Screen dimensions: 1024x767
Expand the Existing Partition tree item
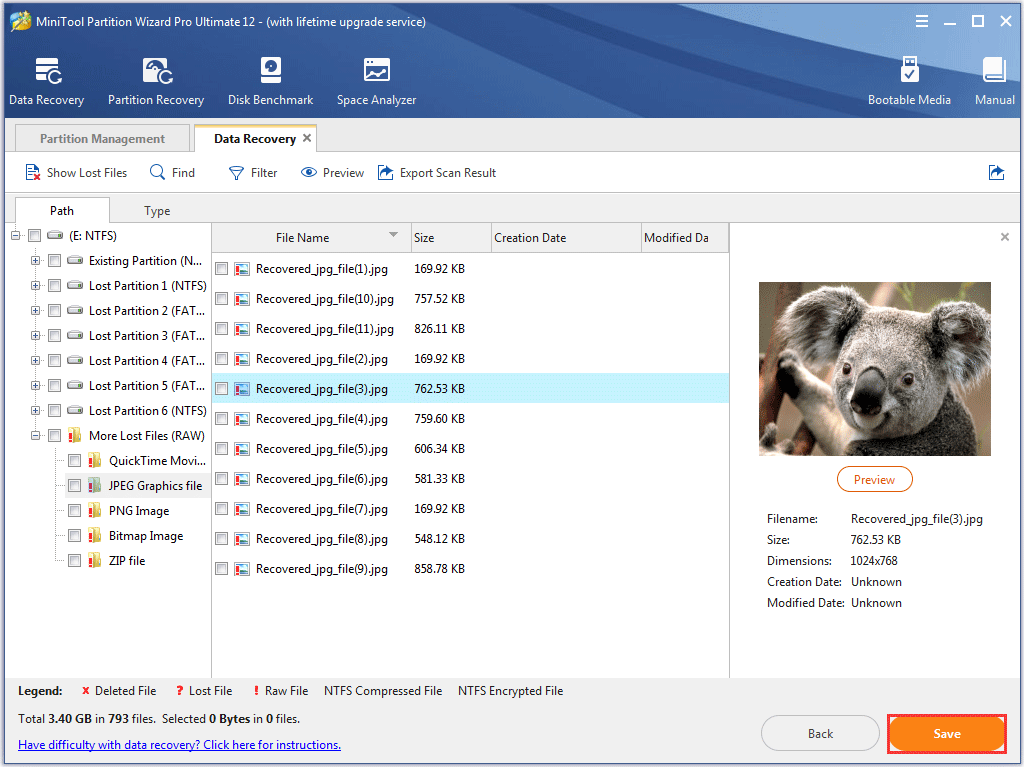pyautogui.click(x=34, y=260)
